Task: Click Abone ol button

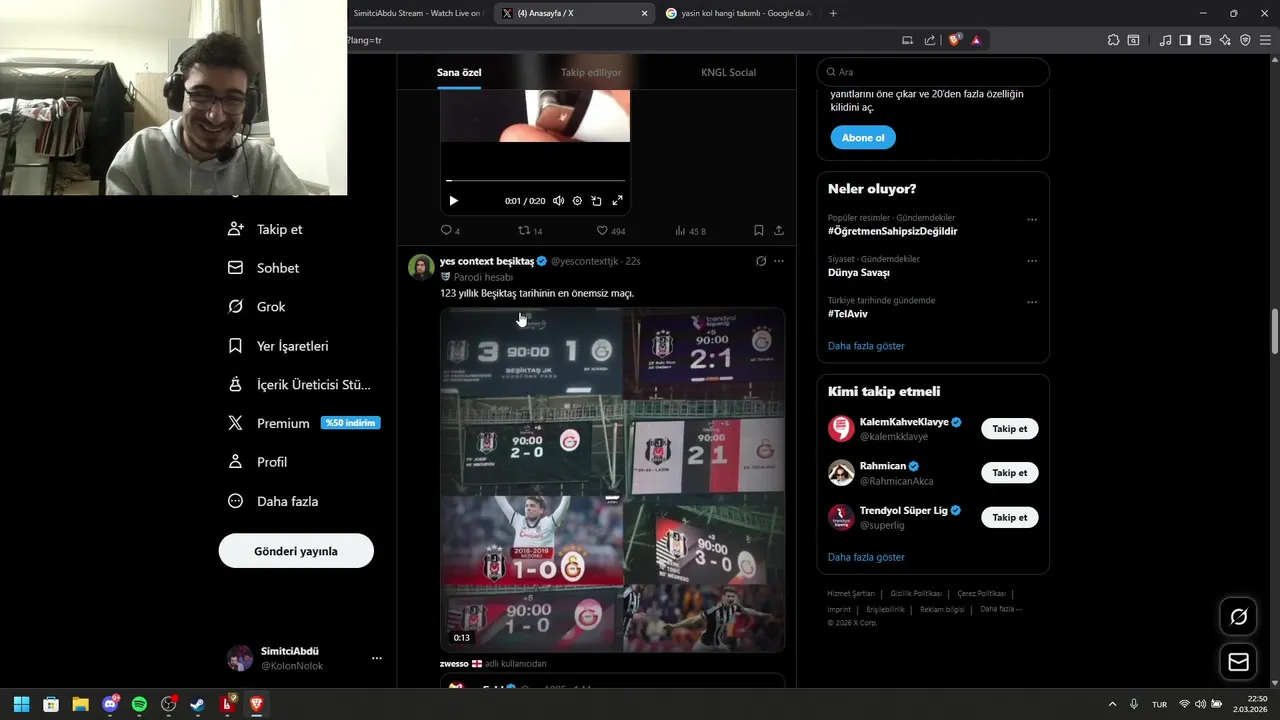Action: coord(862,138)
